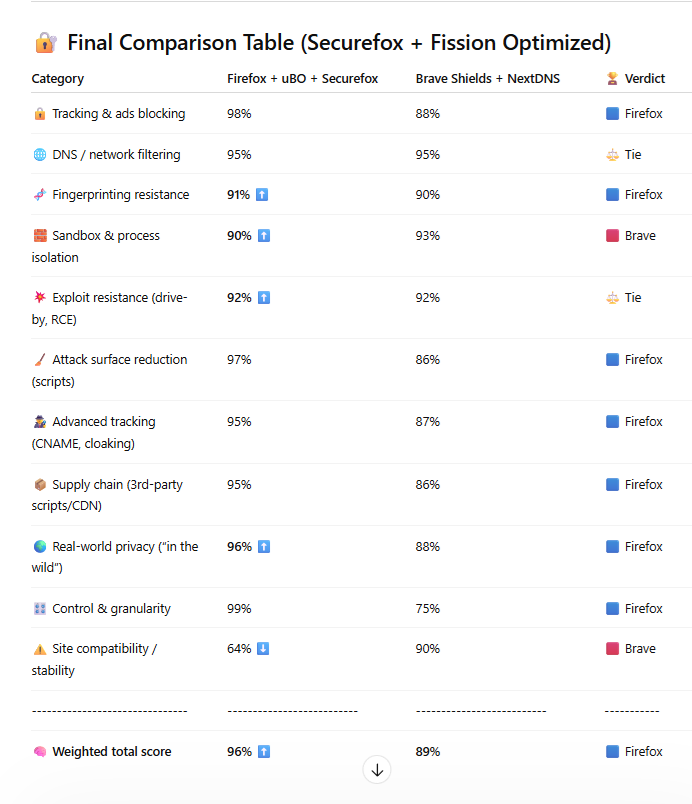Click the red square in Sandbox row verdict

[612, 235]
